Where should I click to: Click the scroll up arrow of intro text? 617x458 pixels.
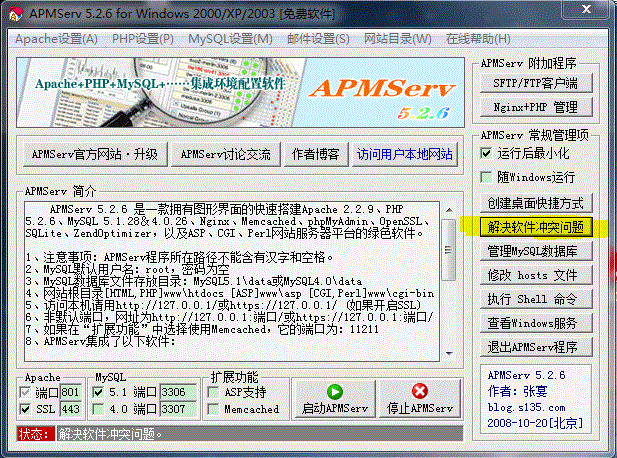pos(449,210)
